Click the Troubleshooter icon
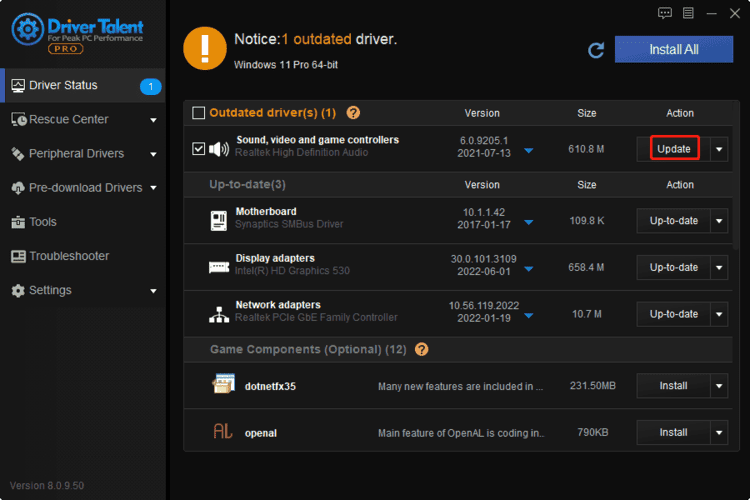The width and height of the screenshot is (750, 500). pos(18,256)
